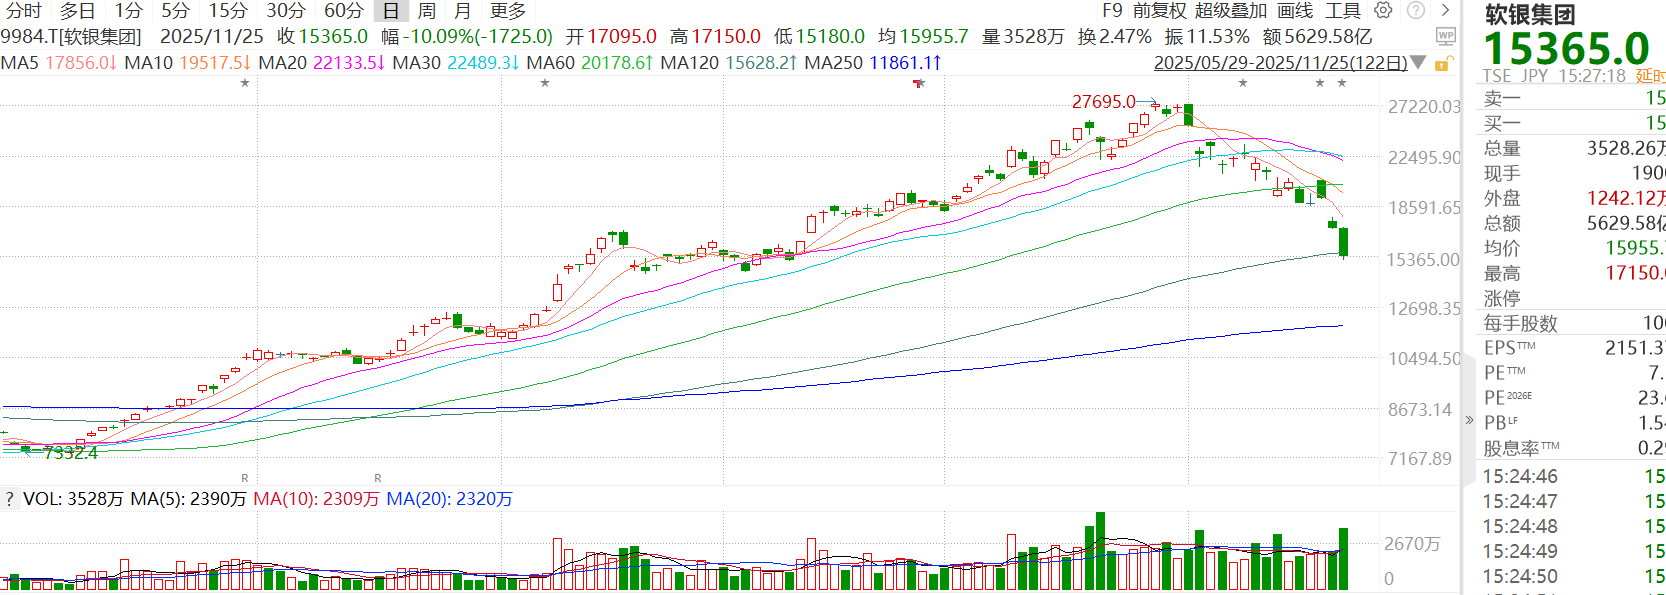Switch to 分时 intraday tab
Screen dimensions: 1666x595
coord(24,11)
